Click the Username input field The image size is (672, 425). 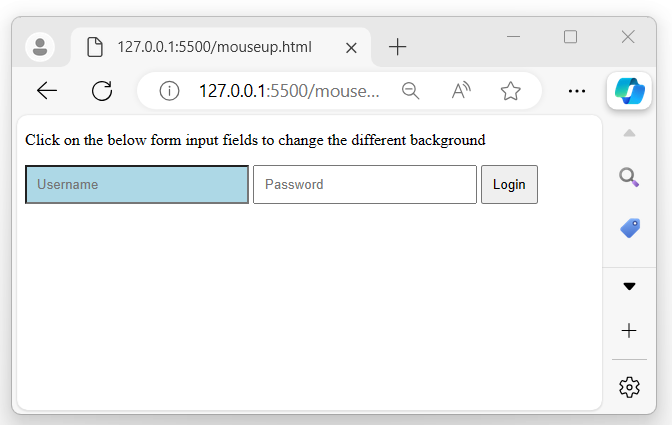137,185
